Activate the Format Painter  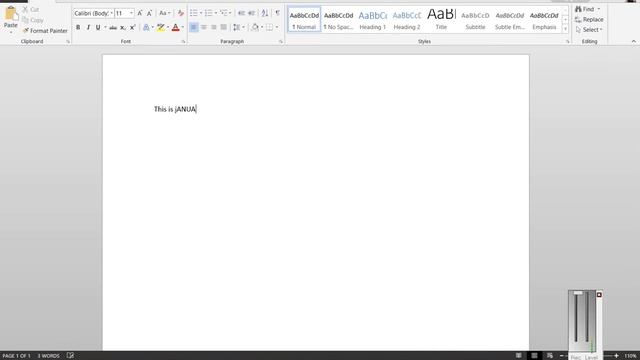(x=45, y=31)
